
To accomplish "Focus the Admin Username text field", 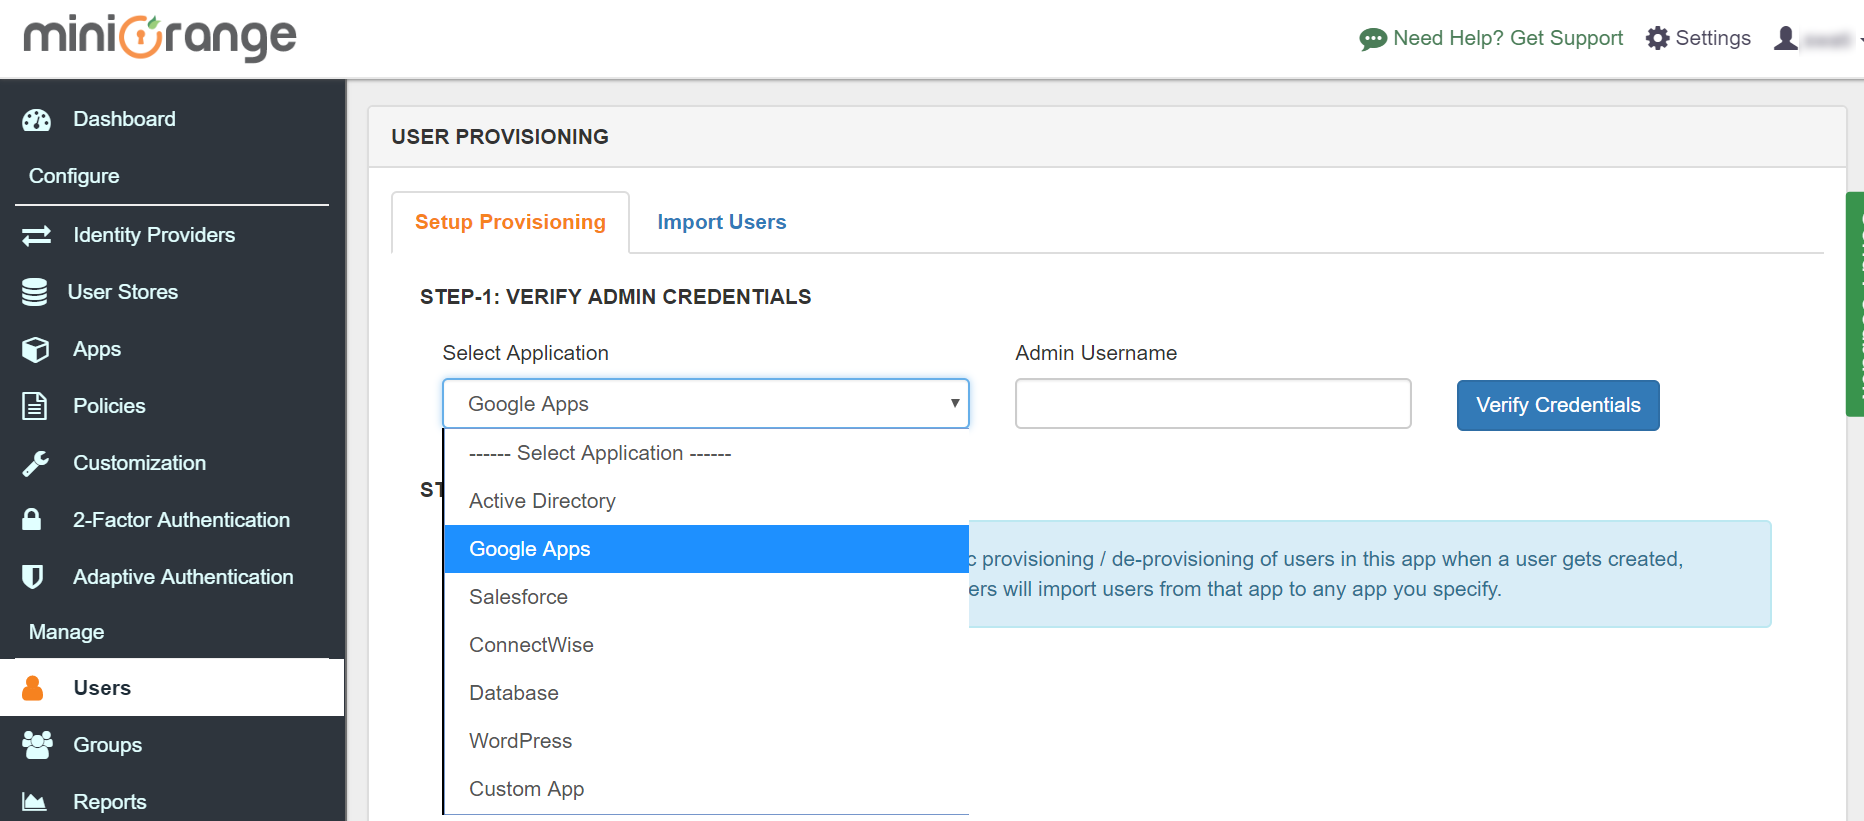I will [x=1212, y=404].
